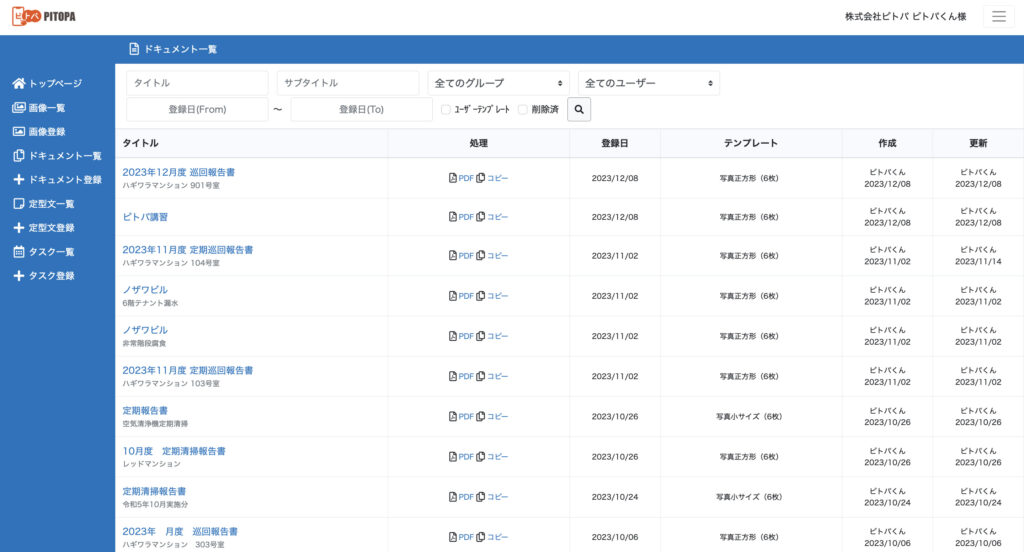This screenshot has width=1024, height=552.
Task: Open 画像一覧 in sidebar
Action: 47,107
